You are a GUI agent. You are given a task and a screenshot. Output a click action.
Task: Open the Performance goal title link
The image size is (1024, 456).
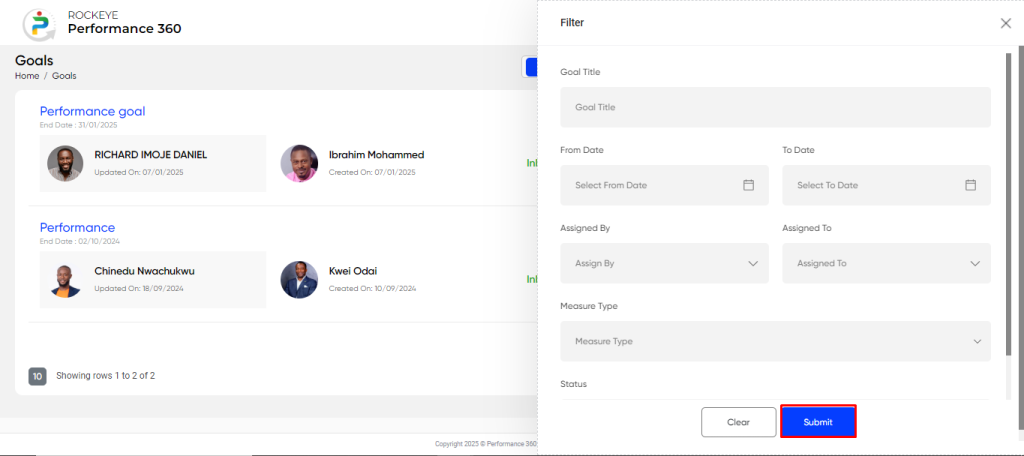[92, 111]
